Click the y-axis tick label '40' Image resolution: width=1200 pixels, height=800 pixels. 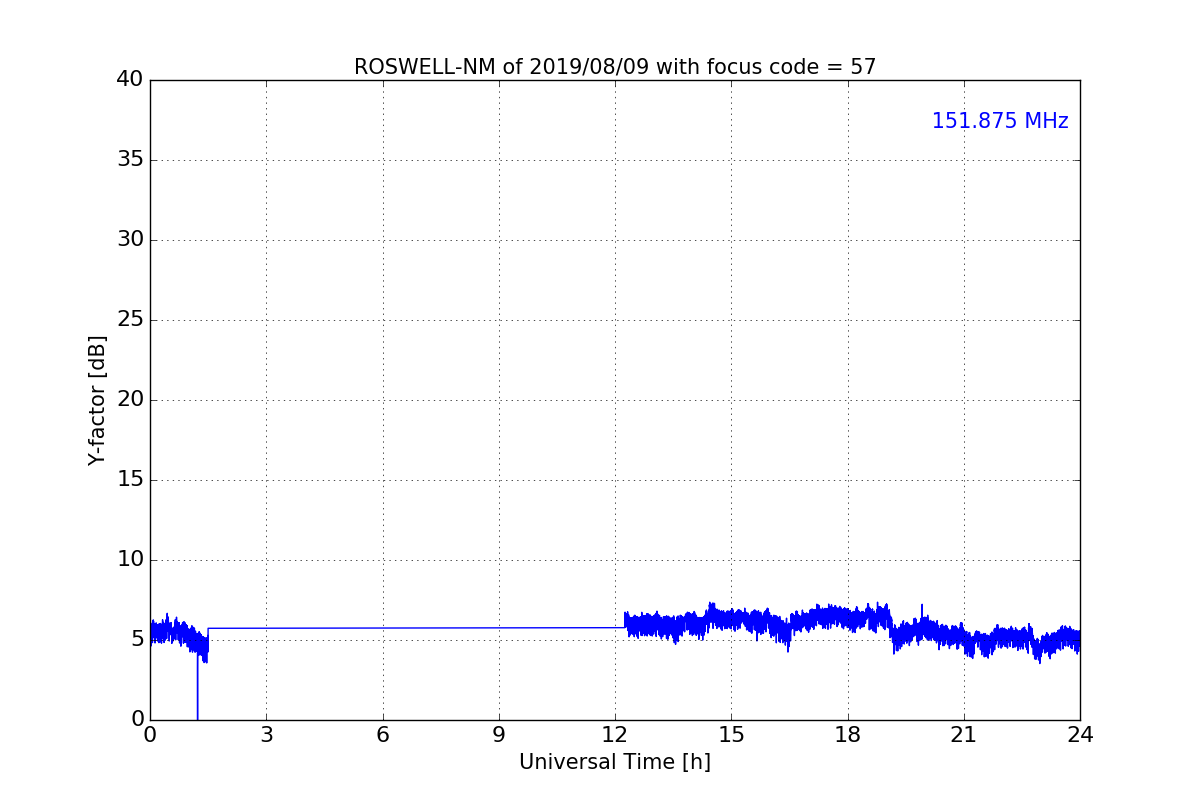click(130, 79)
